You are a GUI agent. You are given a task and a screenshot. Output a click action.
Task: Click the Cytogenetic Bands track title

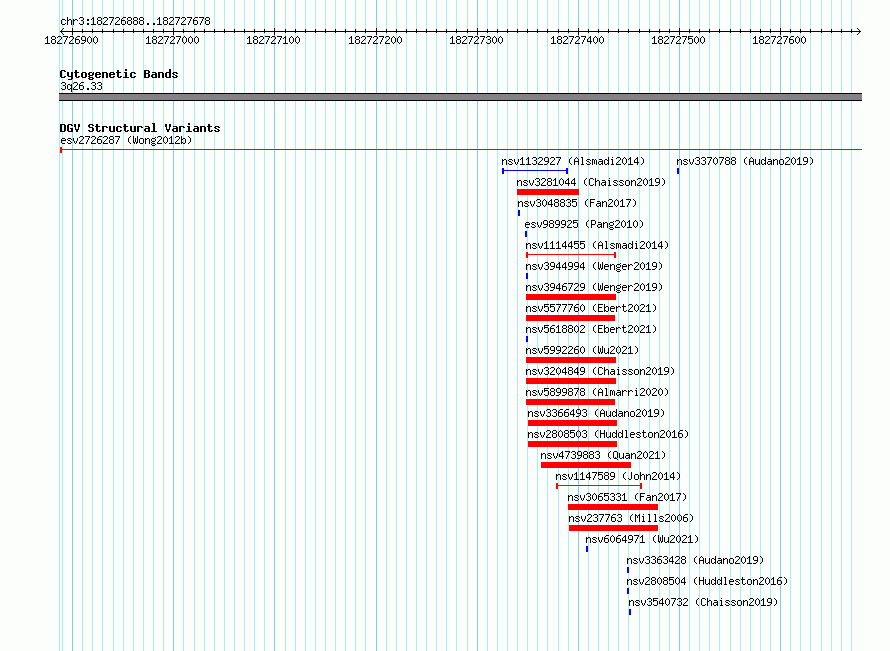[119, 74]
